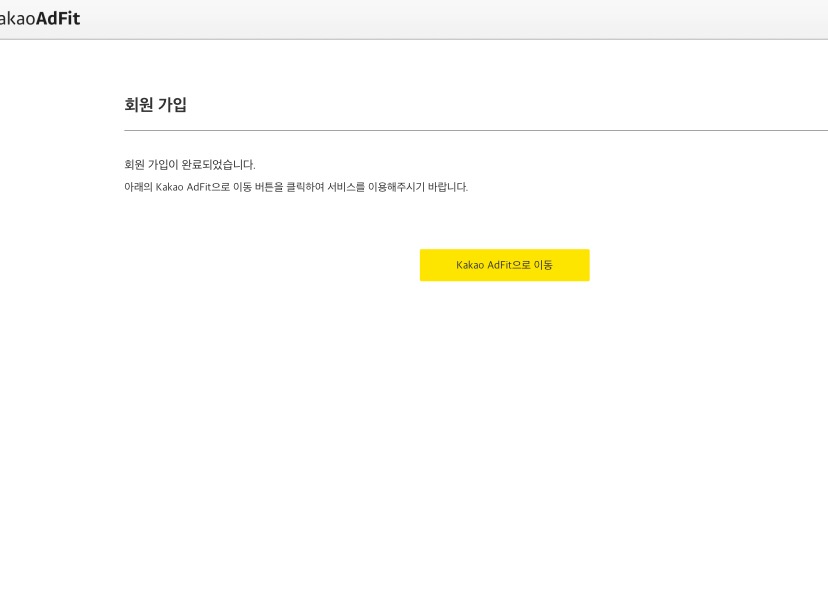Image resolution: width=828 pixels, height=610 pixels.
Task: Open the KakaoAdFit logo in header
Action: pos(40,18)
